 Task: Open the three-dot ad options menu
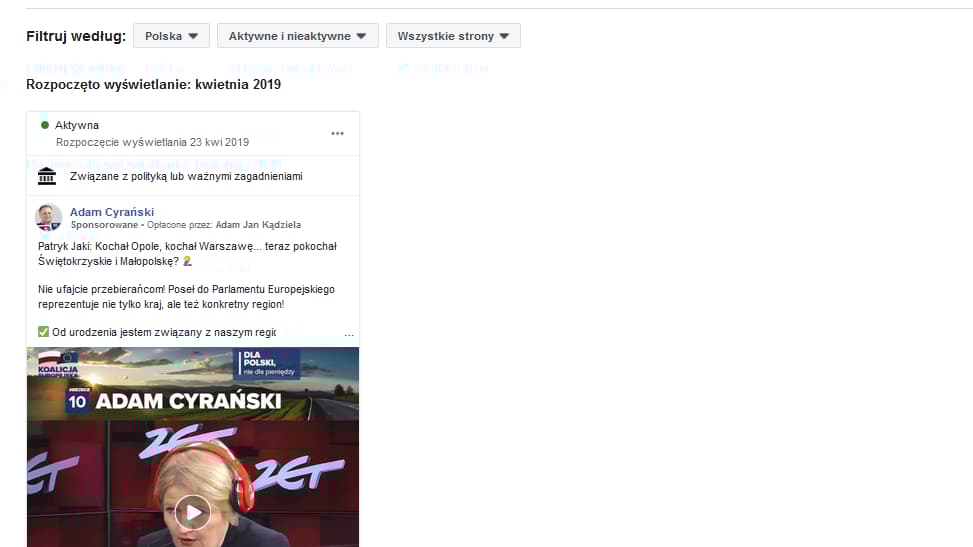coord(338,133)
